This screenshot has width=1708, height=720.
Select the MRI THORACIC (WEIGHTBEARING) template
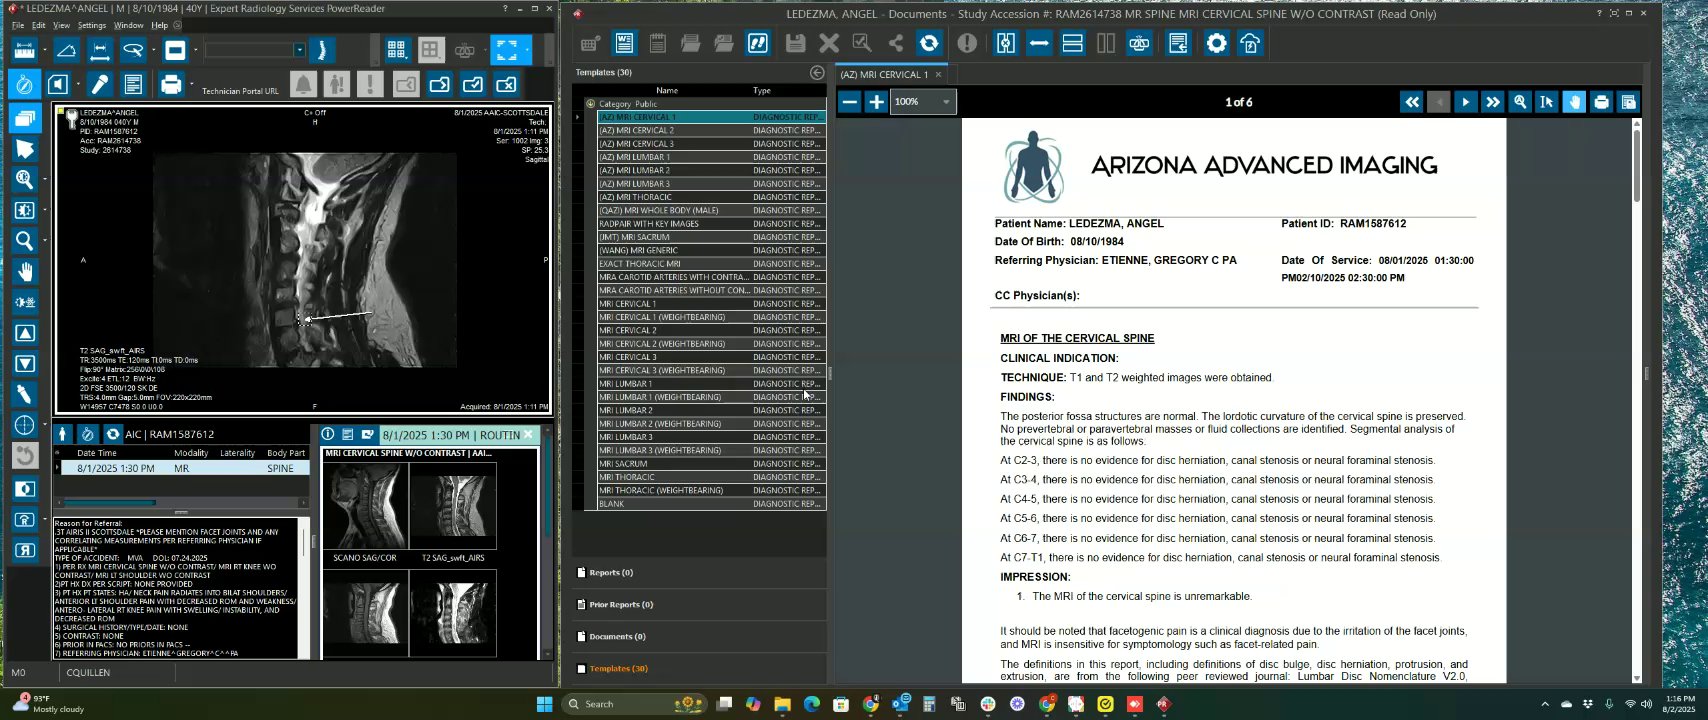click(x=710, y=490)
